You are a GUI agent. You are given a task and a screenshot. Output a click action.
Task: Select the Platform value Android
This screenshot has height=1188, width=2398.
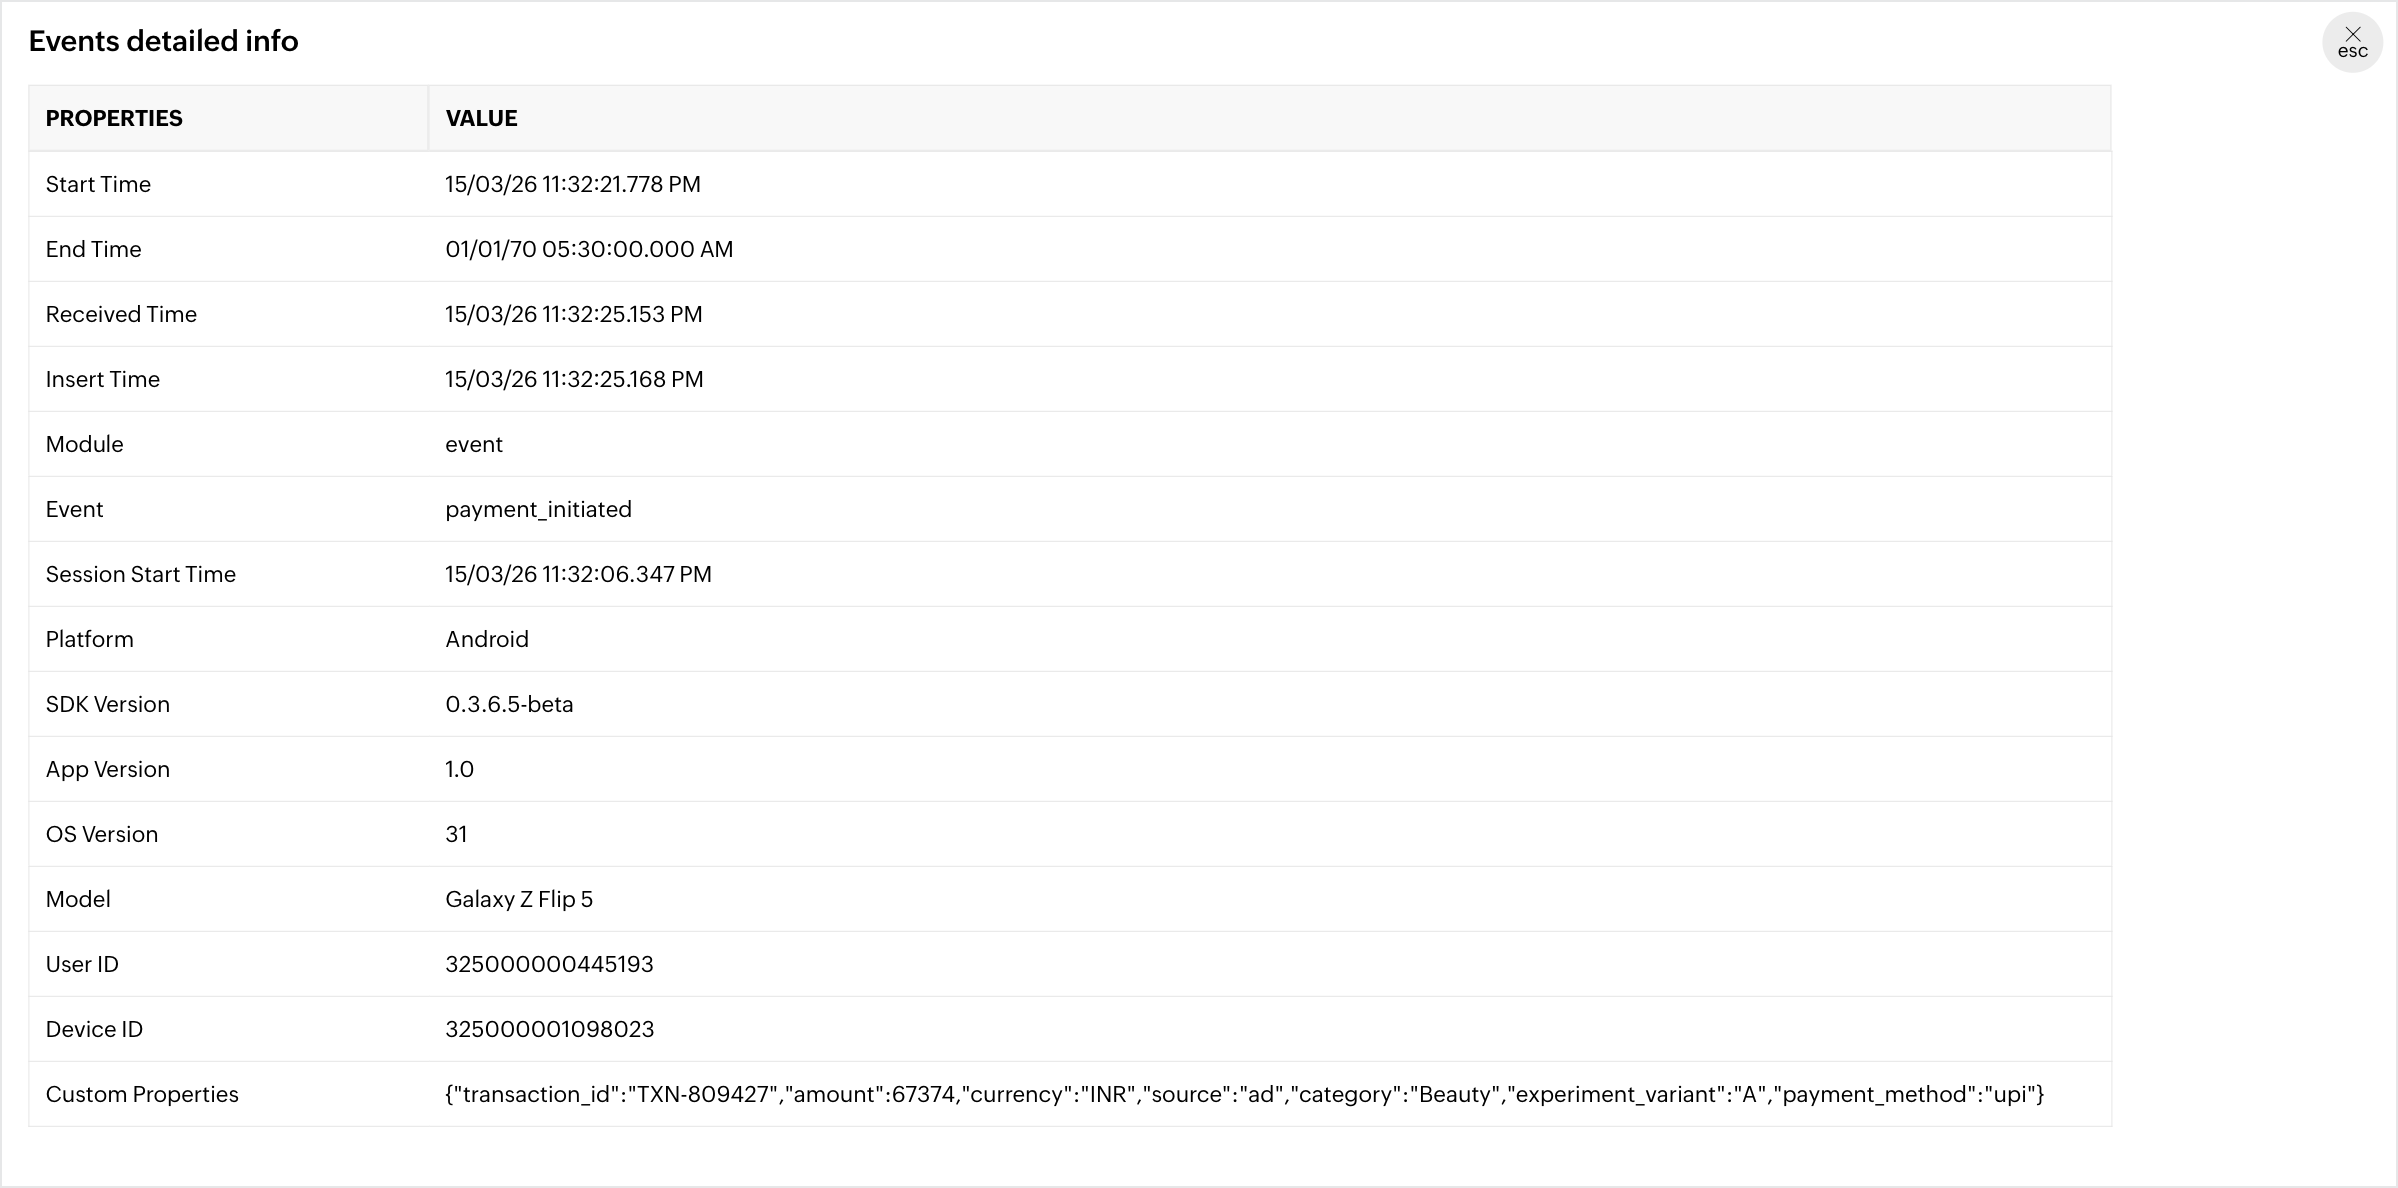486,639
